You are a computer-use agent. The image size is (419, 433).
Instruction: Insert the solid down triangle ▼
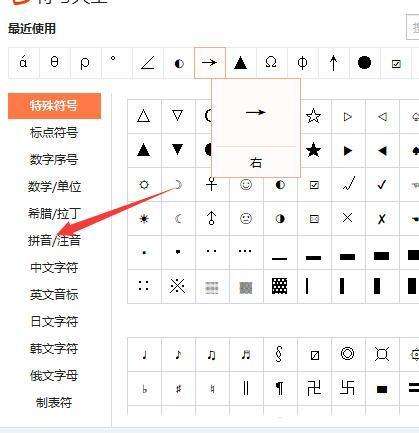(x=178, y=150)
